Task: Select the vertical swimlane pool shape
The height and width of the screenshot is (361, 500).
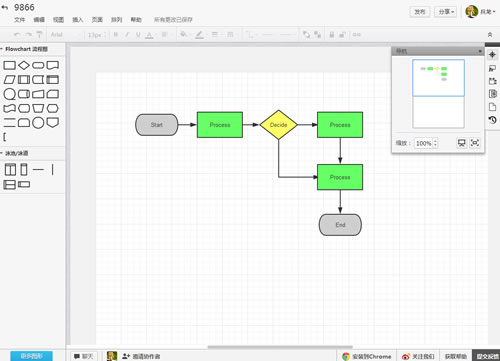Action: 10,170
